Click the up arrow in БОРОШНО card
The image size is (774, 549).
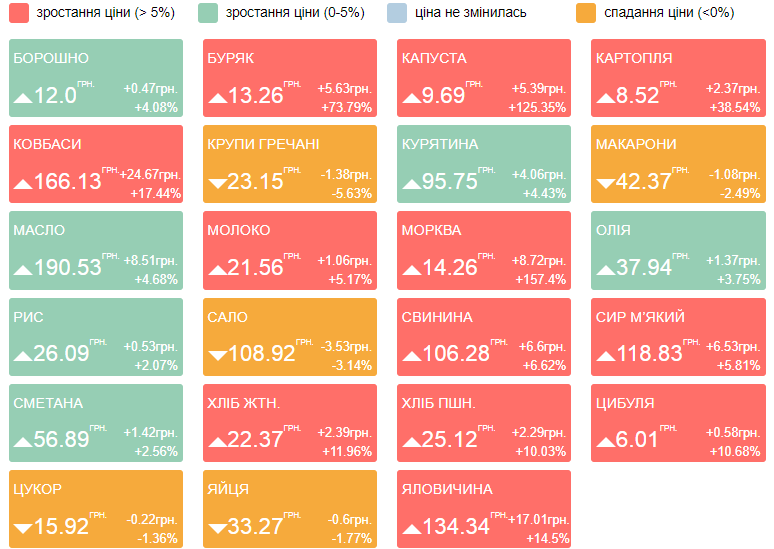23,97
